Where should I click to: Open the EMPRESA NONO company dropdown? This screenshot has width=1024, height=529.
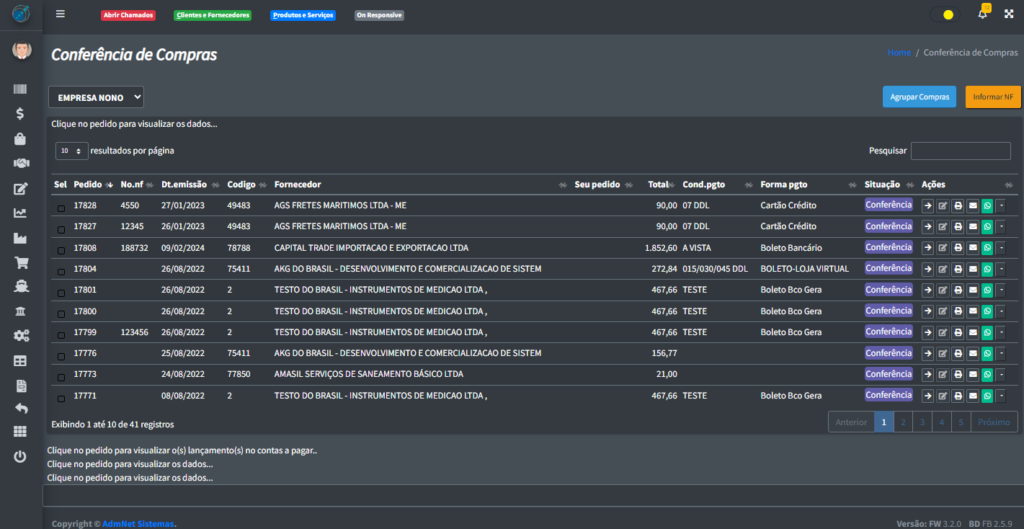tap(96, 97)
